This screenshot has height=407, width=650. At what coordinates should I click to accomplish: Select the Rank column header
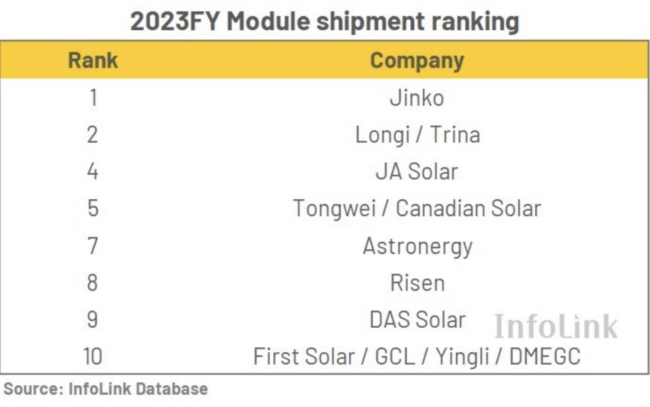pos(93,61)
